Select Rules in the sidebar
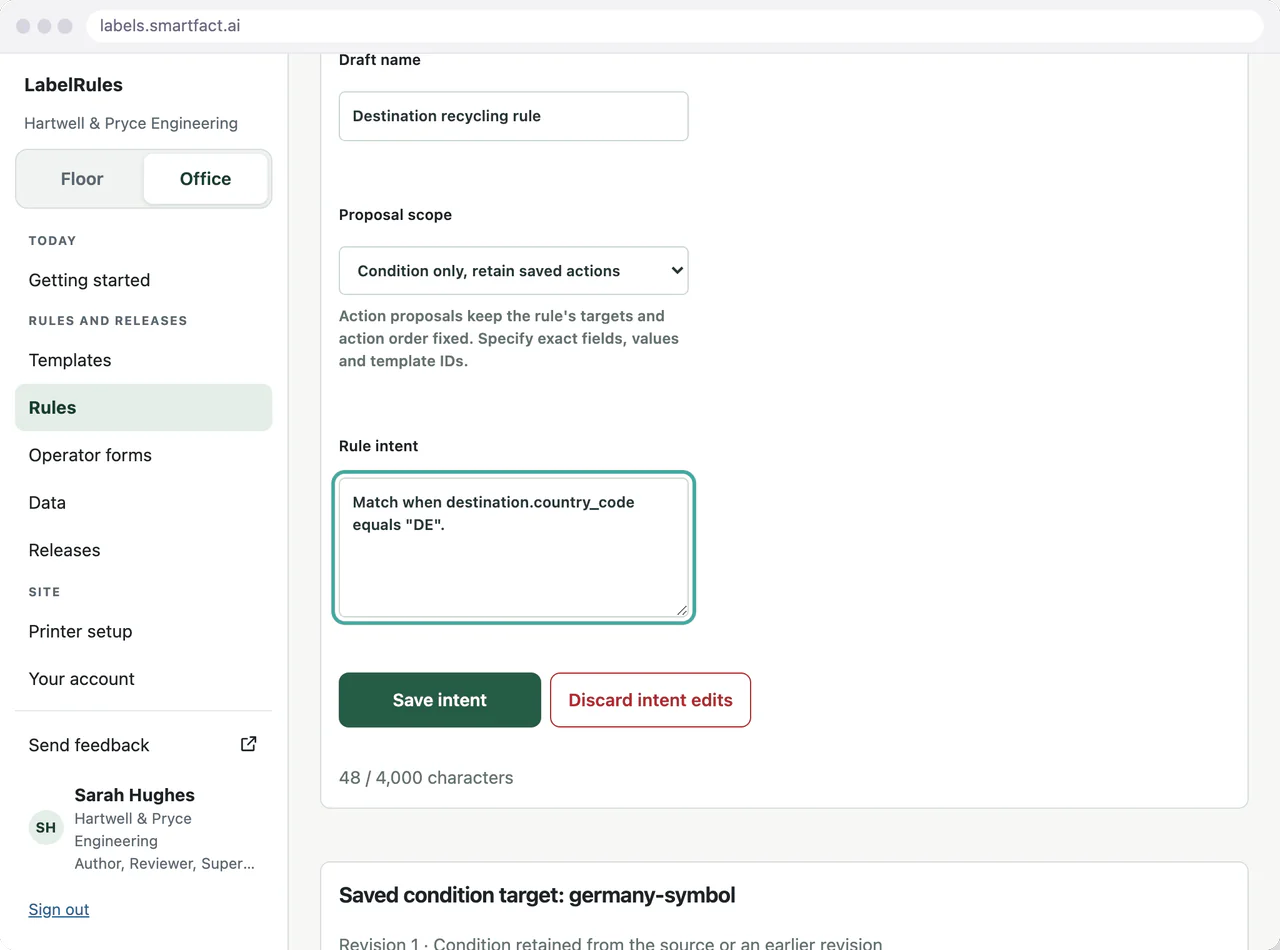The image size is (1280, 950). (143, 408)
